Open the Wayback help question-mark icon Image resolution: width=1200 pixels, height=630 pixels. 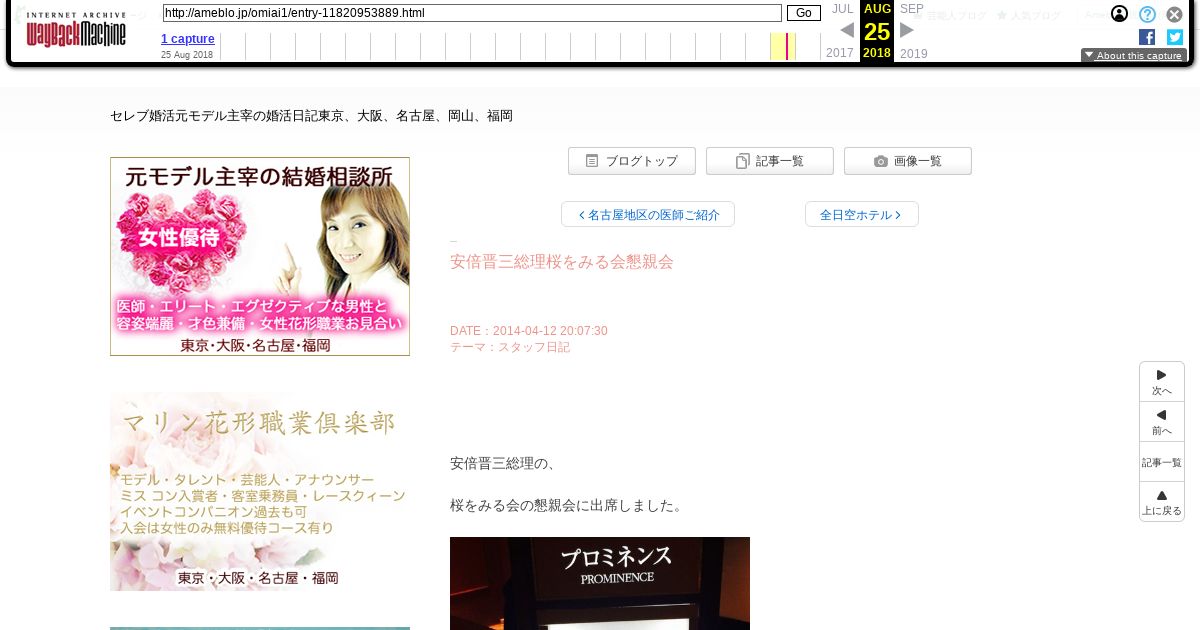point(1147,14)
